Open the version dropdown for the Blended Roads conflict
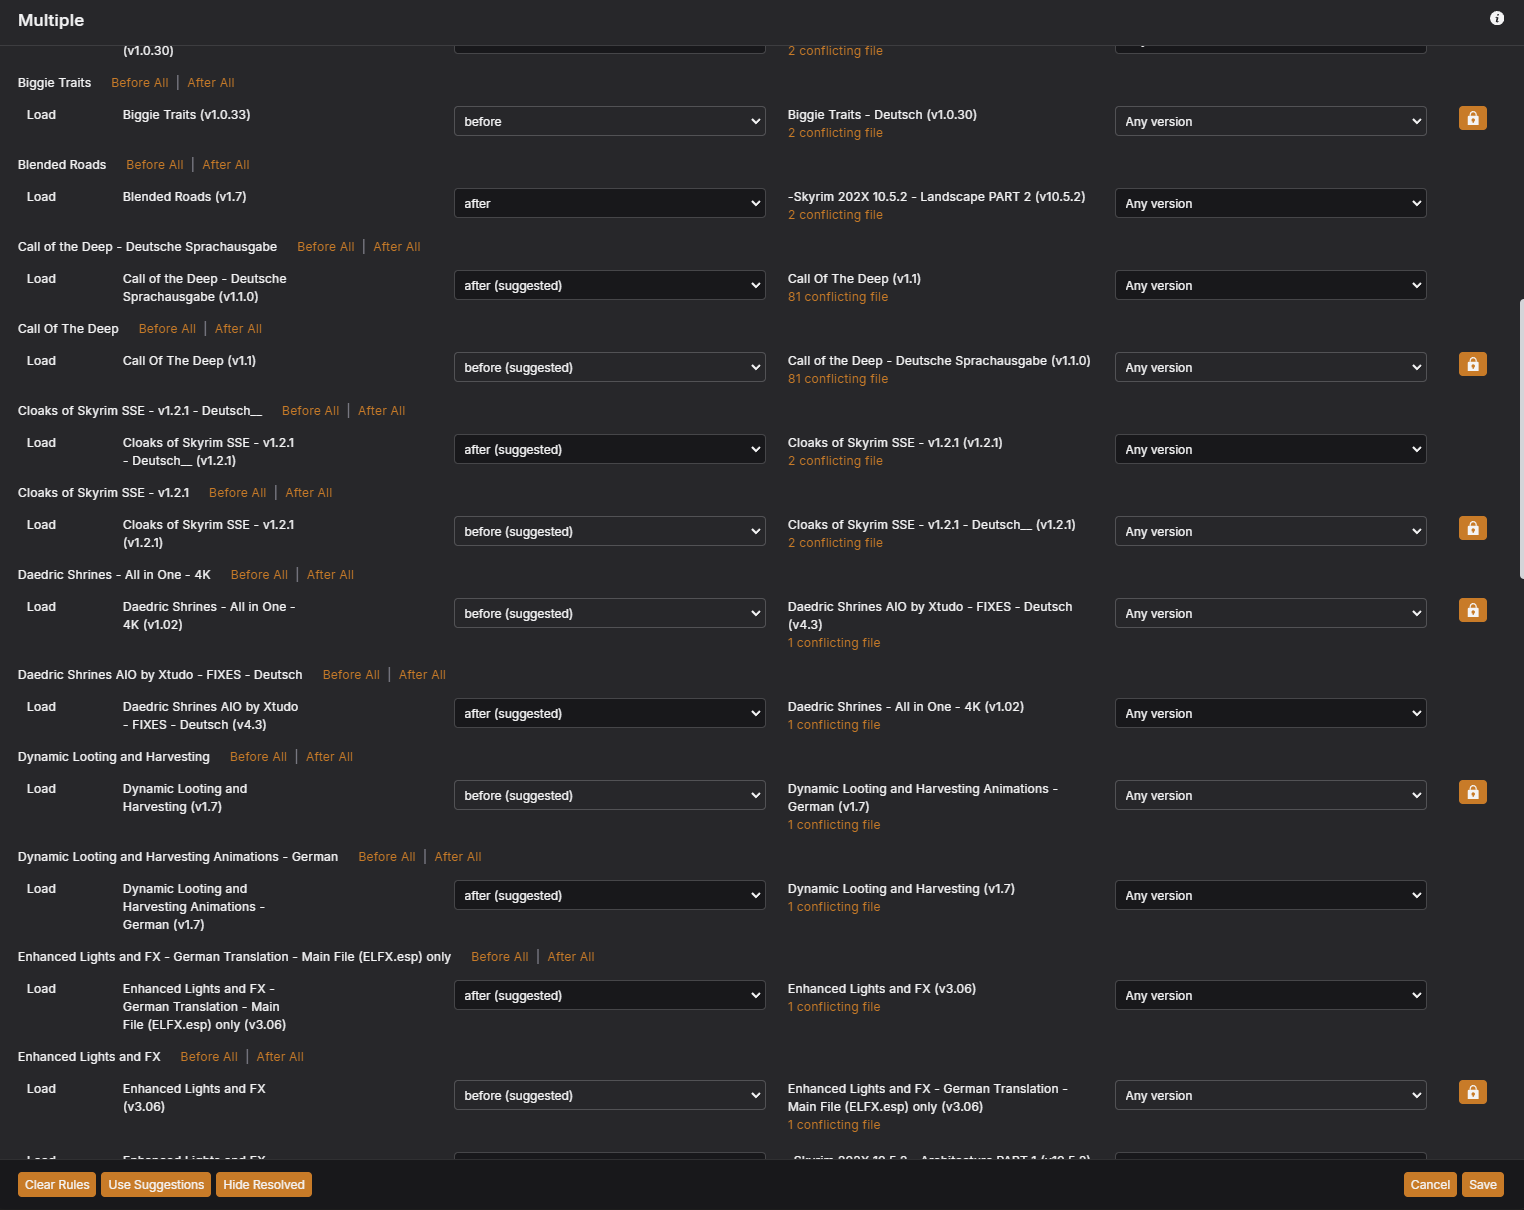1524x1210 pixels. click(1270, 203)
